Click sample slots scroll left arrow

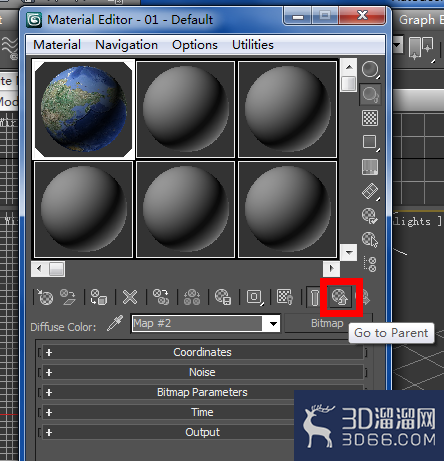coord(39,269)
